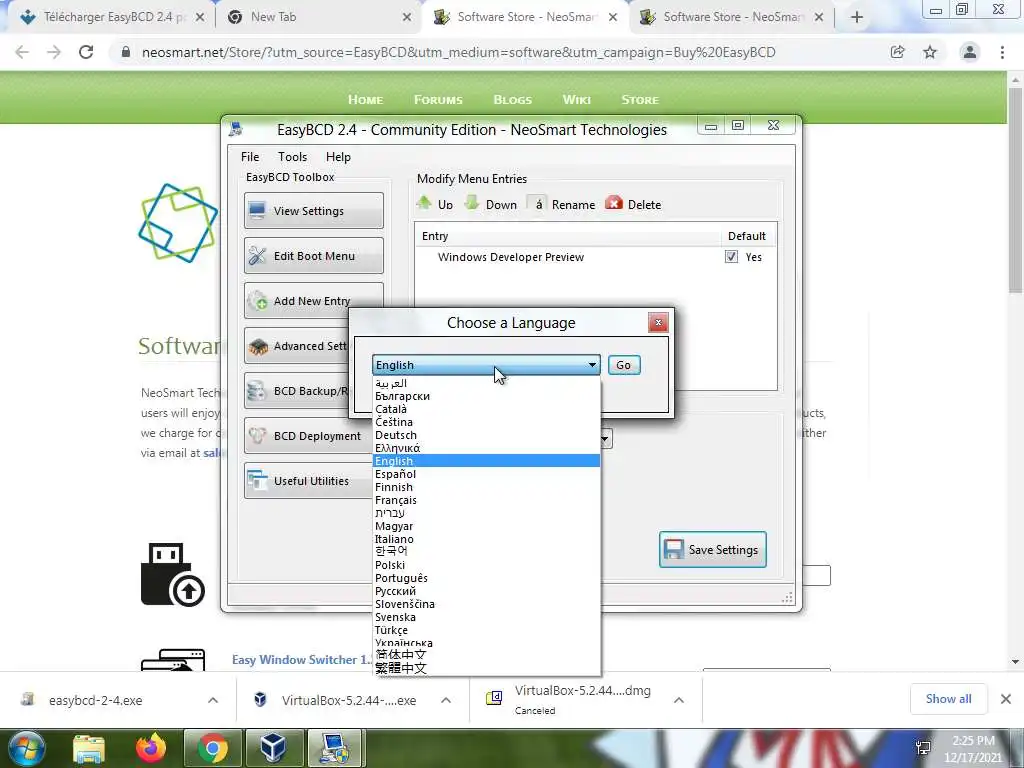
Task: Open the EasyBCD Tools menu
Action: [x=292, y=157]
